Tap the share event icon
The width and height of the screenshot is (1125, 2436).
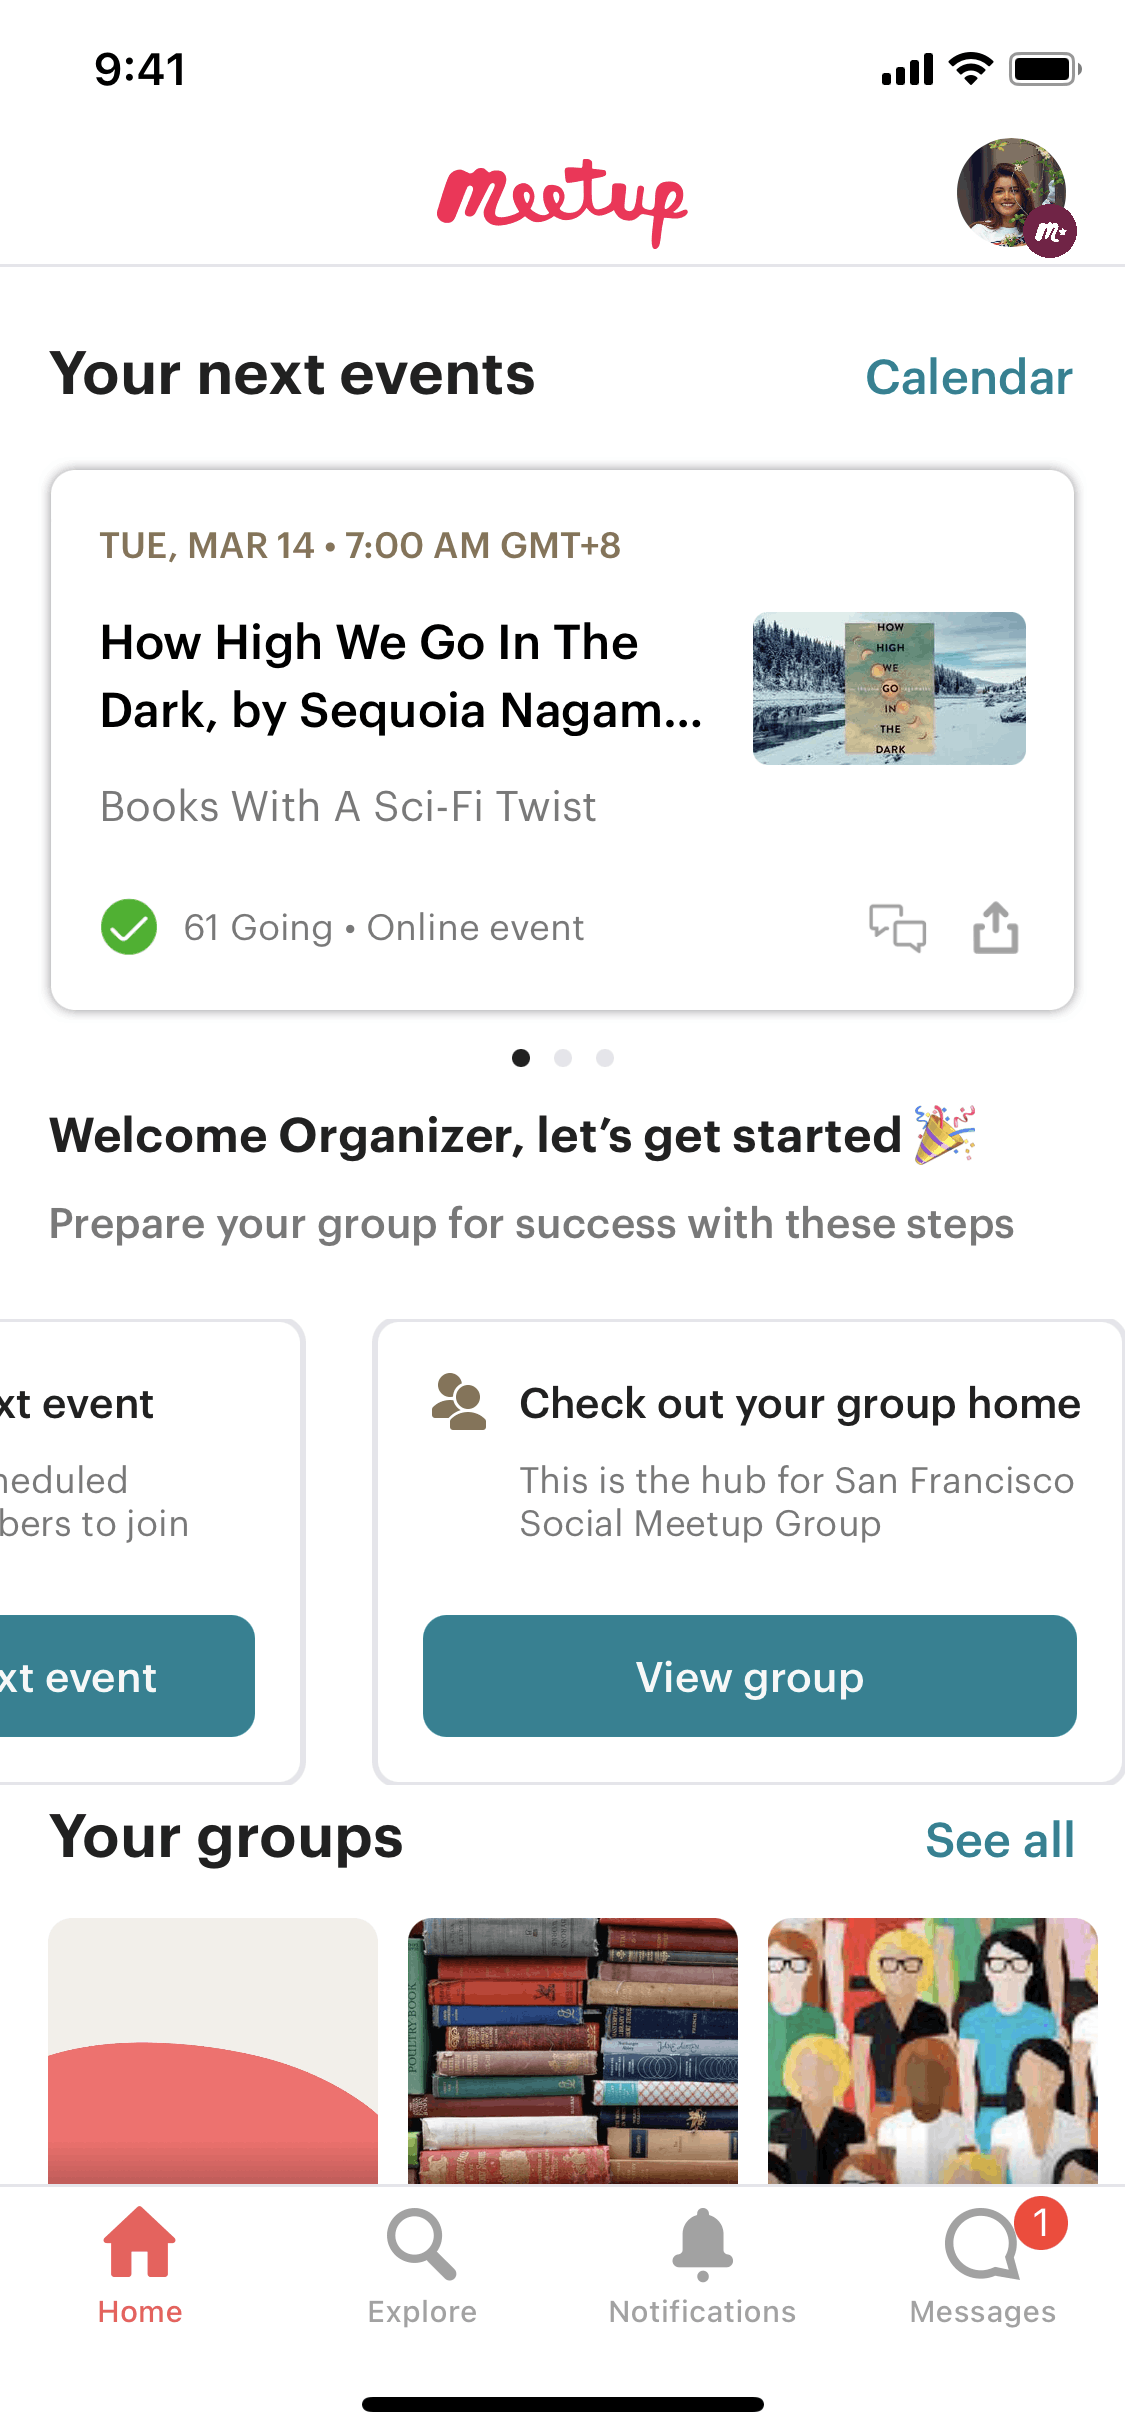coord(996,928)
